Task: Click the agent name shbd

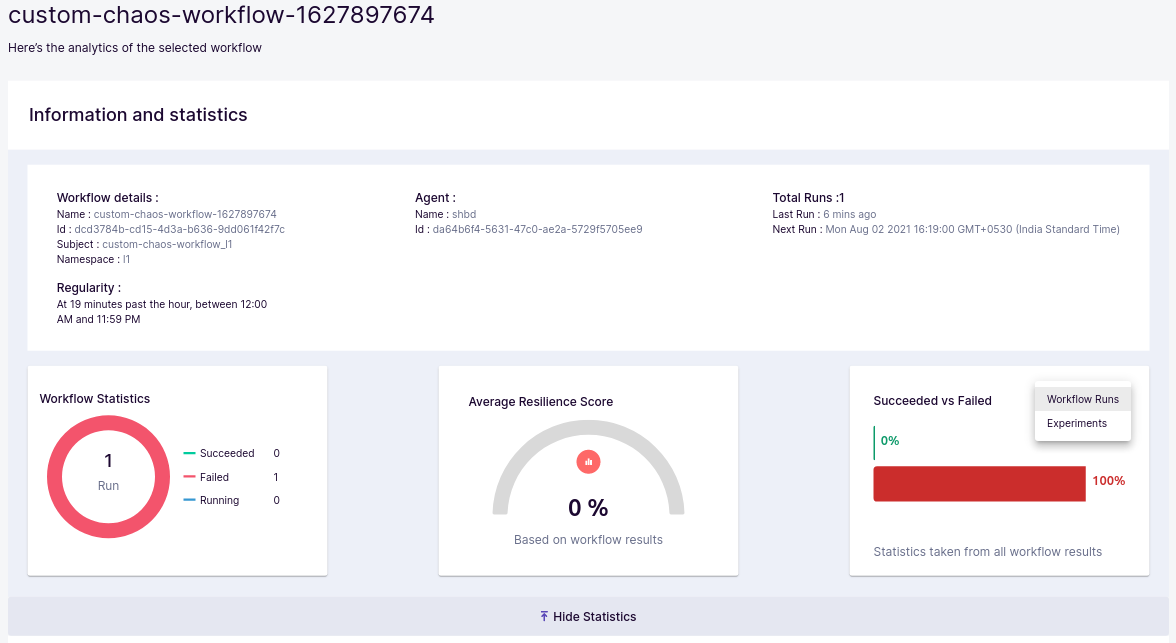Action: coord(463,214)
